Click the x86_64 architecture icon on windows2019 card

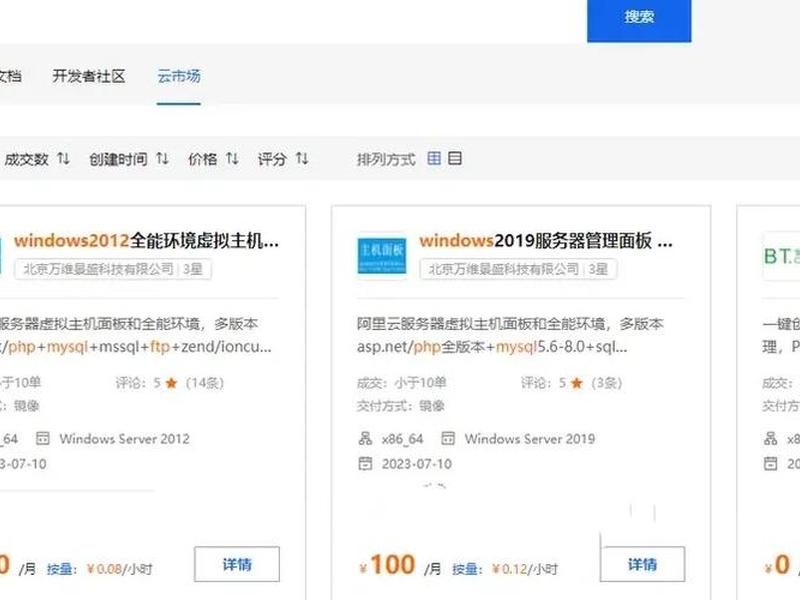365,438
